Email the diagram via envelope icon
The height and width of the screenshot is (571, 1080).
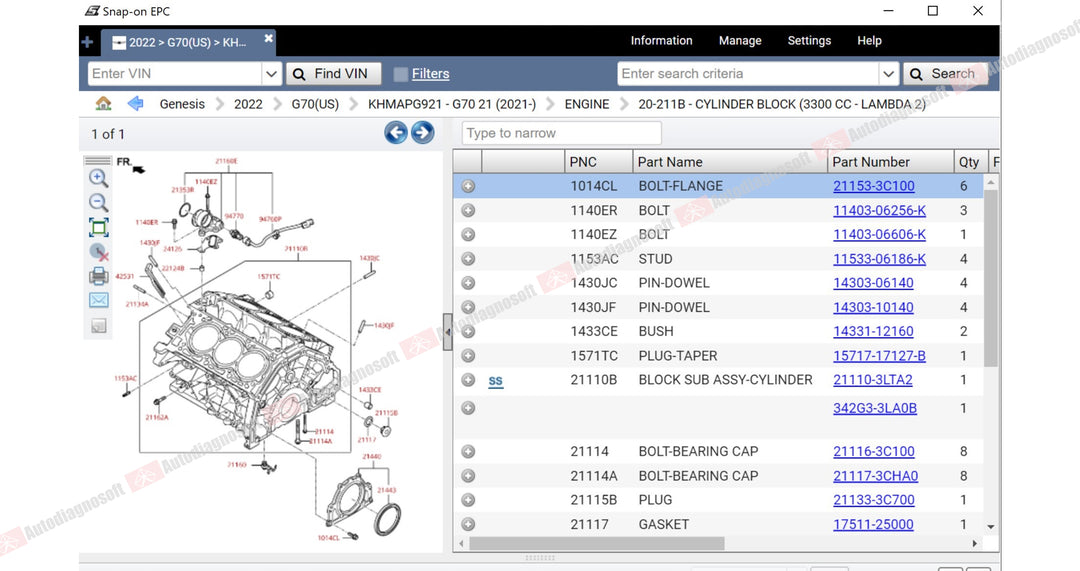(x=98, y=300)
